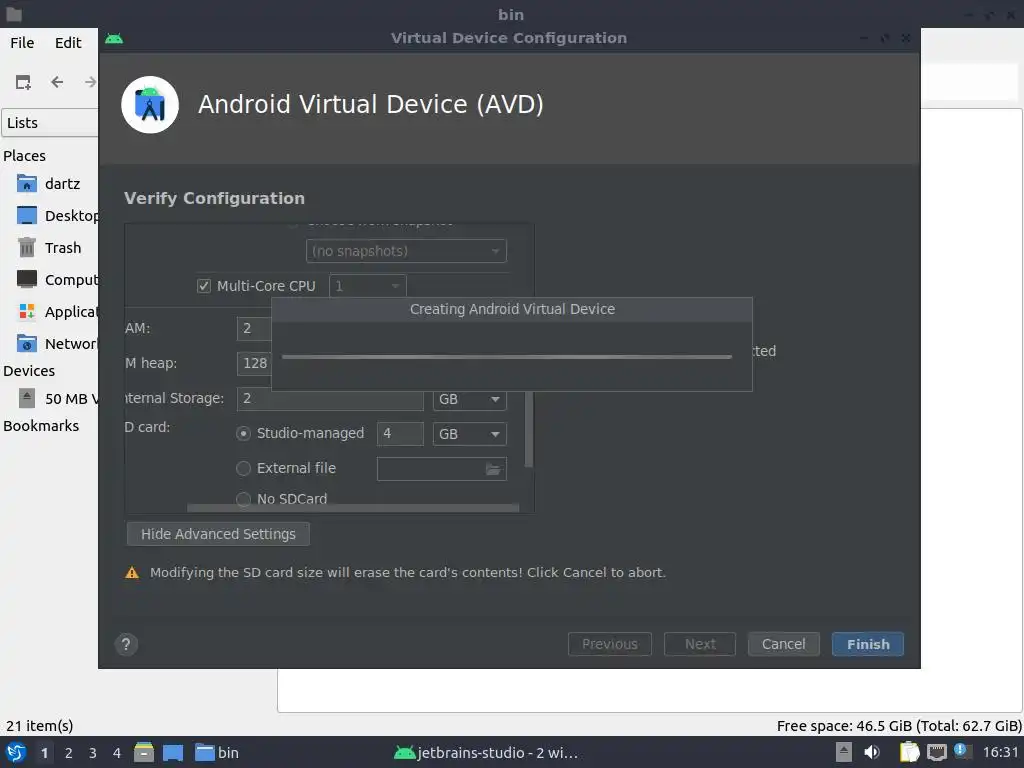Click the removable media eject tray icon
The height and width of the screenshot is (768, 1024).
coord(844,752)
